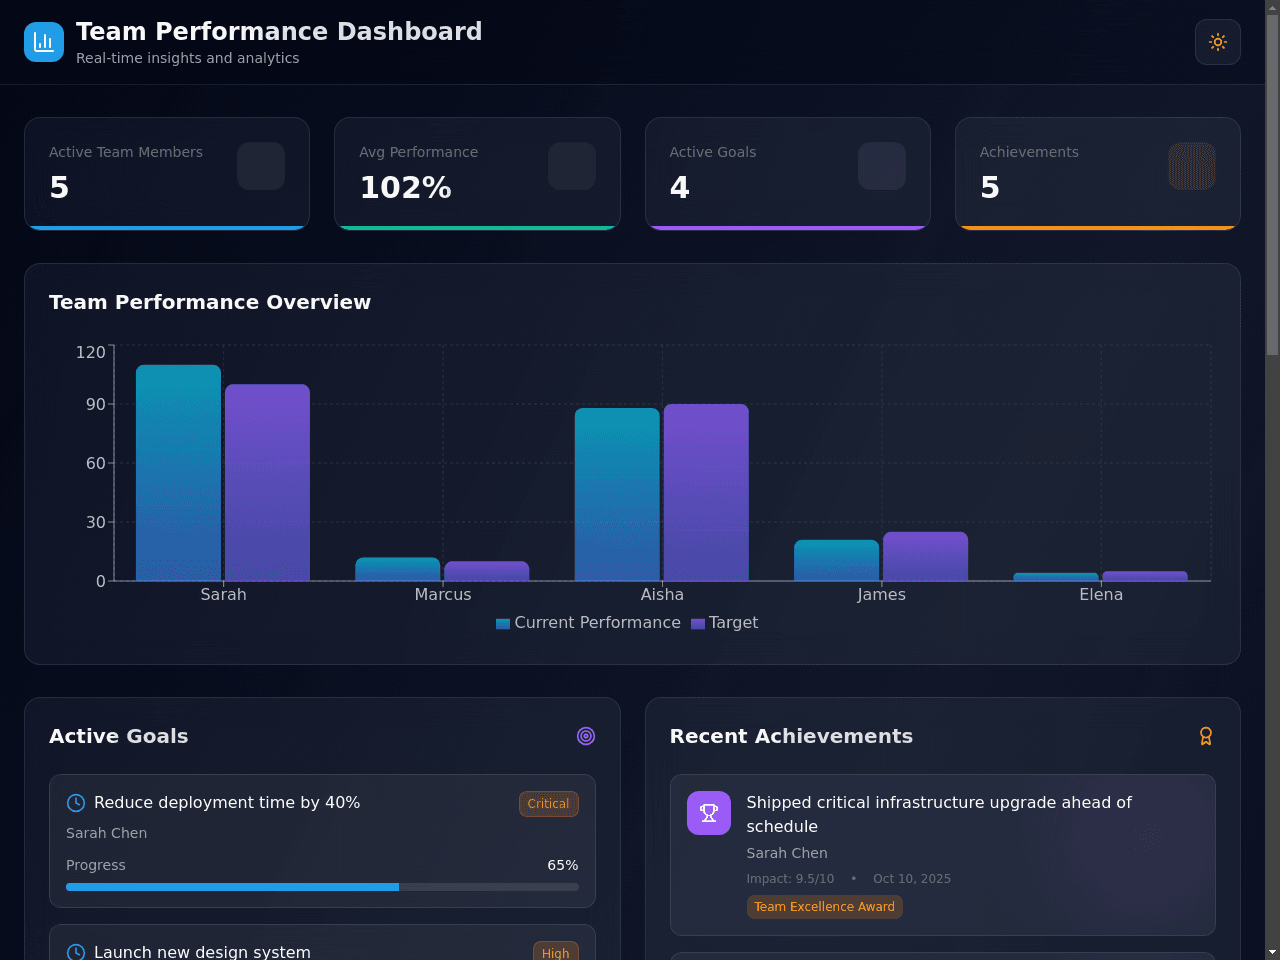1280x960 pixels.
Task: Click Marcus's Target bar in chart
Action: (487, 571)
